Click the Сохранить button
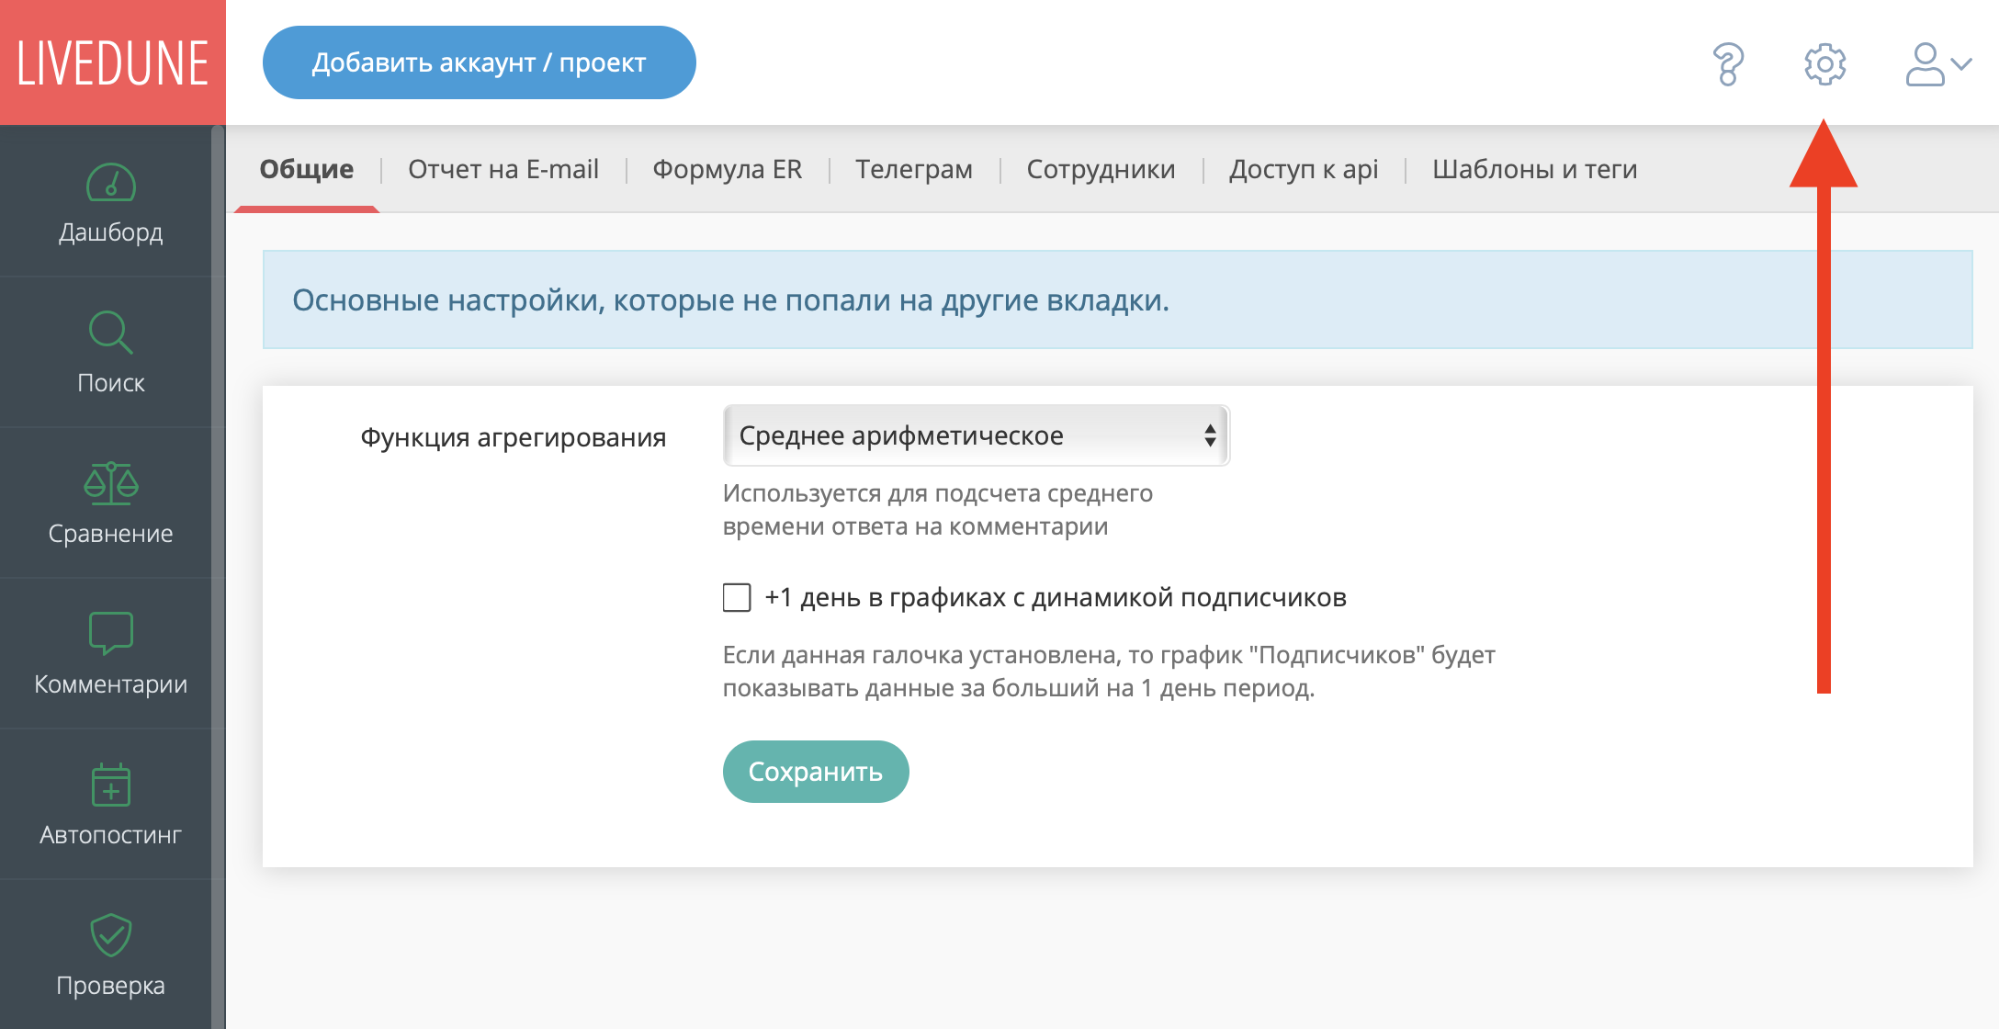 816,771
